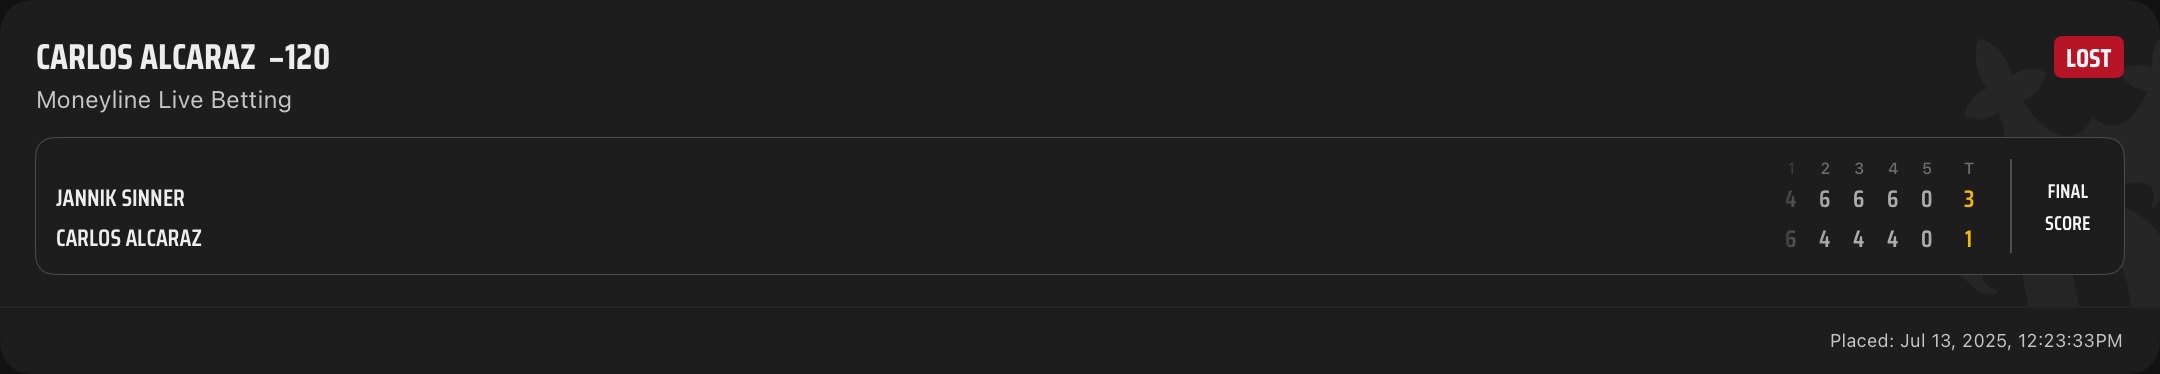
Task: Click set 5 column header
Action: 1927,169
